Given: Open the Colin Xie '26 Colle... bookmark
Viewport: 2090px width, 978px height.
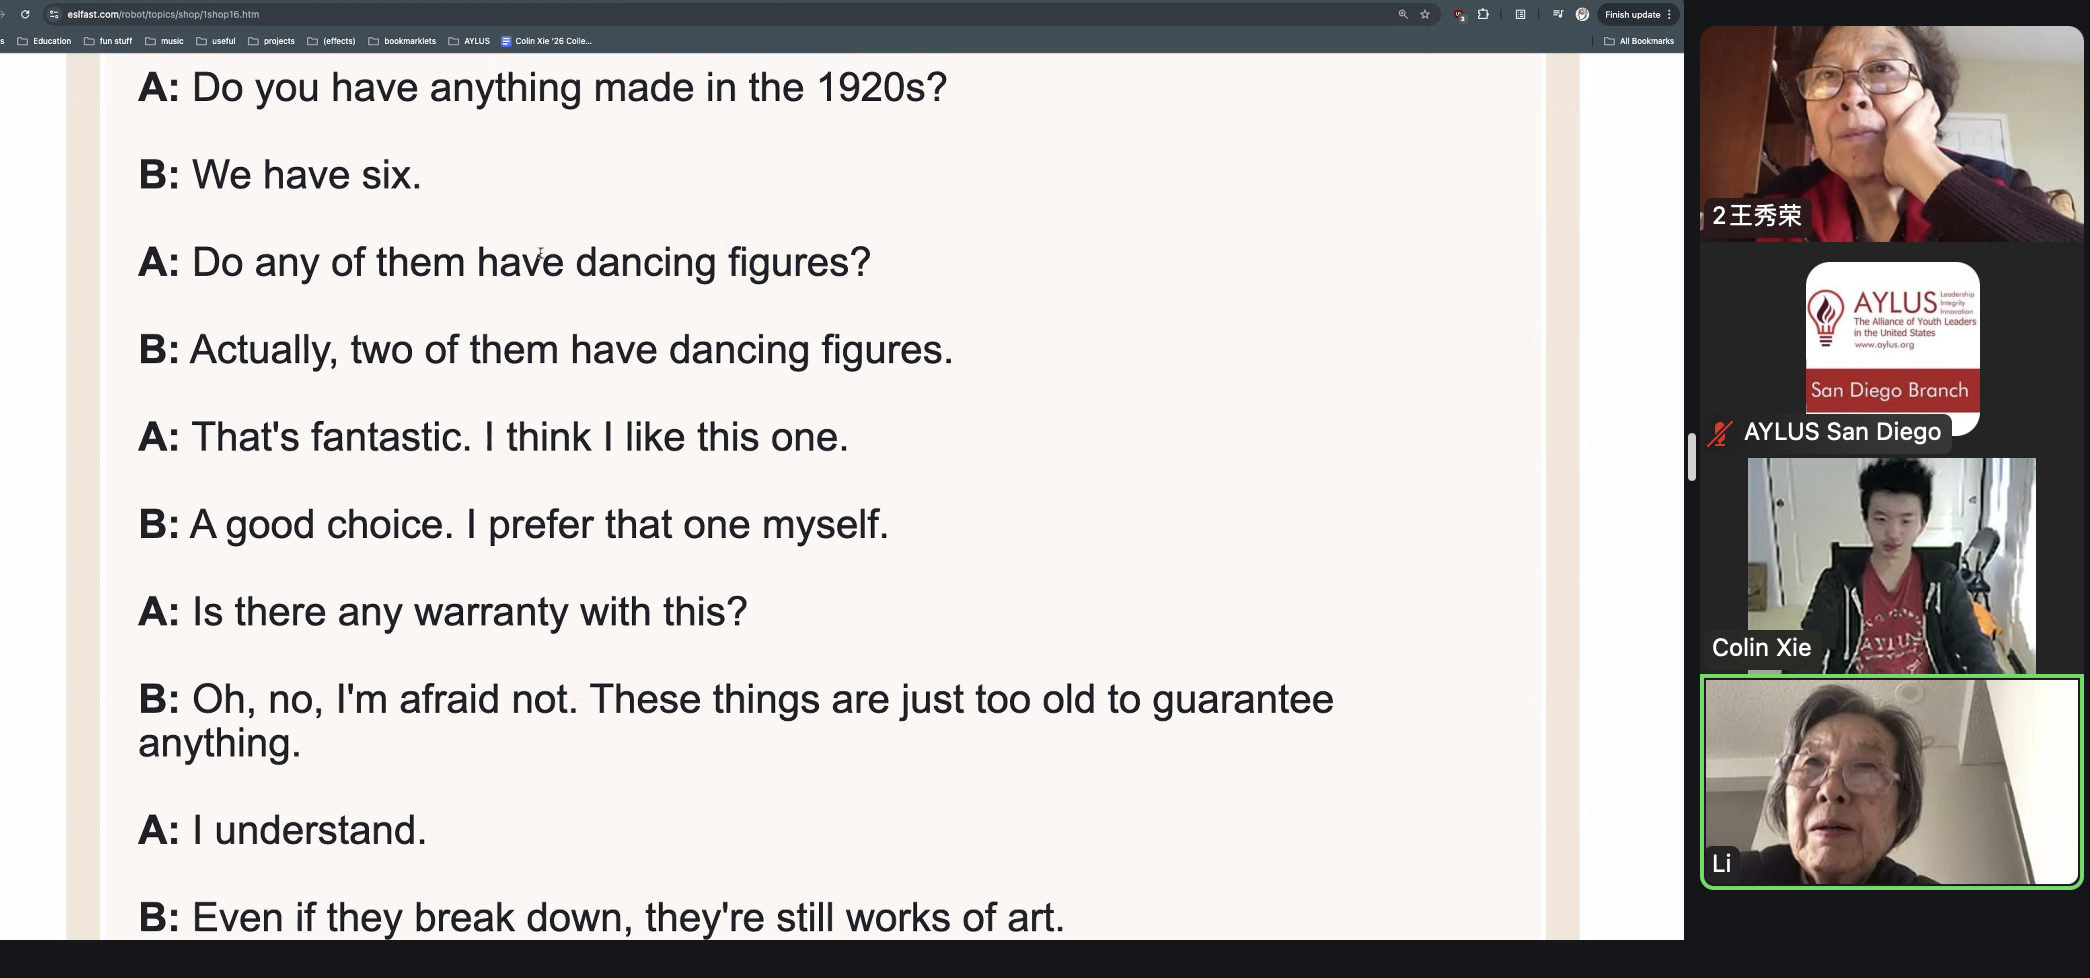Looking at the screenshot, I should coord(546,41).
